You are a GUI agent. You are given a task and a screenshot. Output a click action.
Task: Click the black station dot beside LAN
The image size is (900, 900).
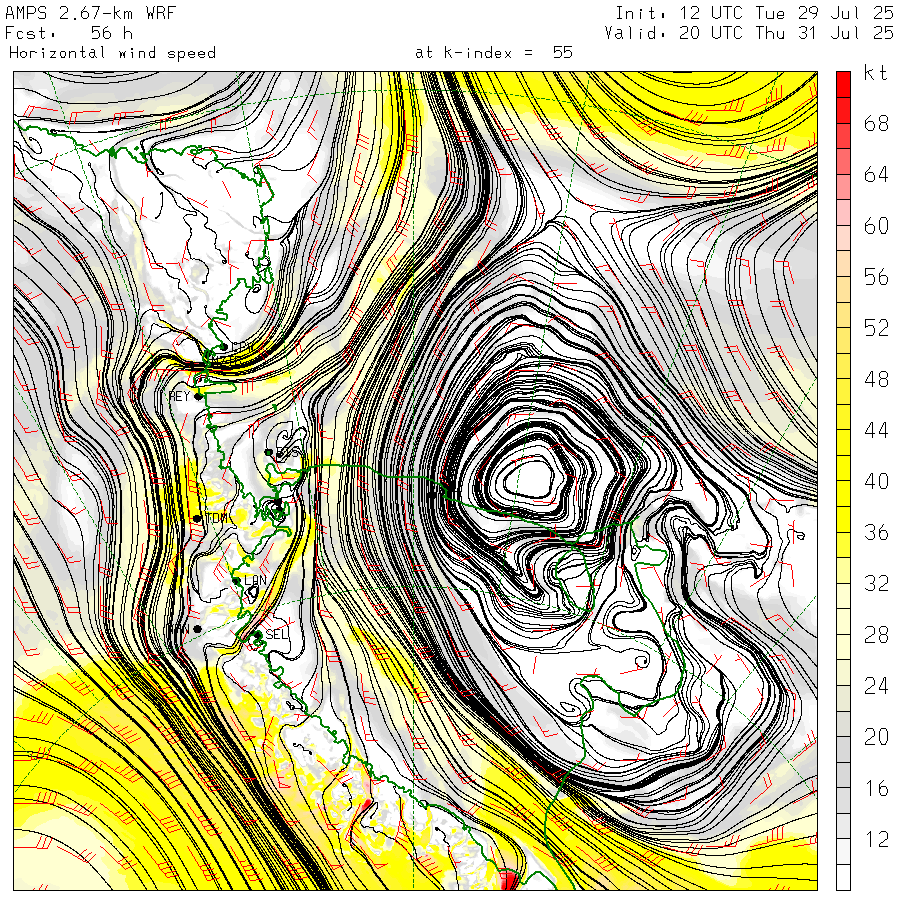pos(236,581)
